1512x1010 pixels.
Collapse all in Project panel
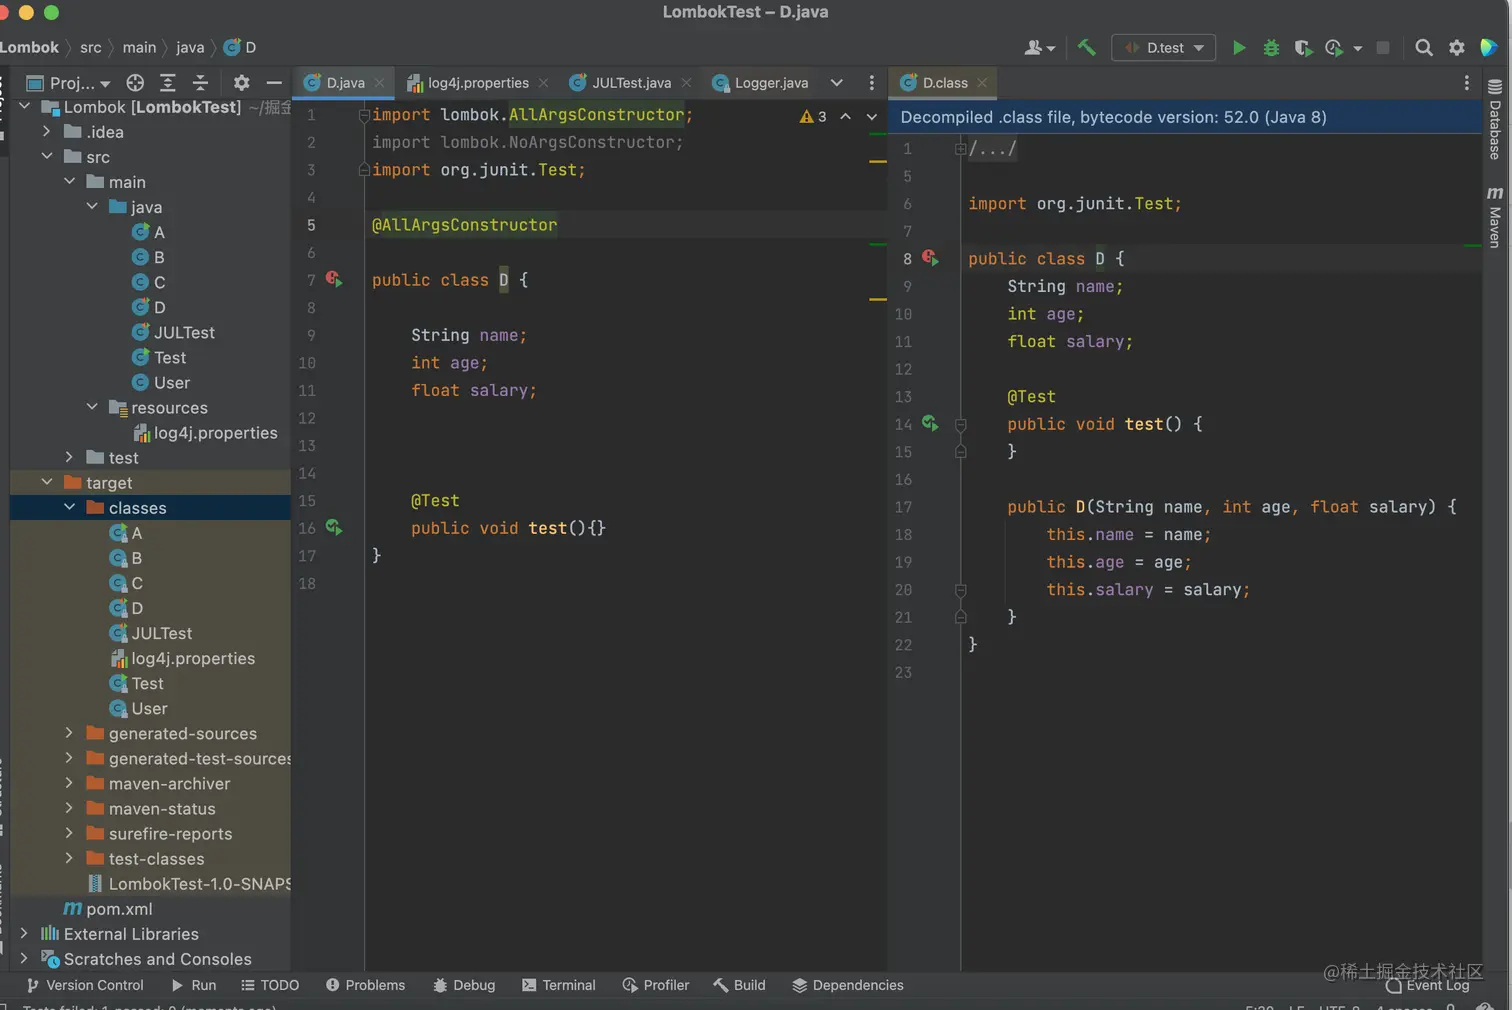[x=200, y=83]
